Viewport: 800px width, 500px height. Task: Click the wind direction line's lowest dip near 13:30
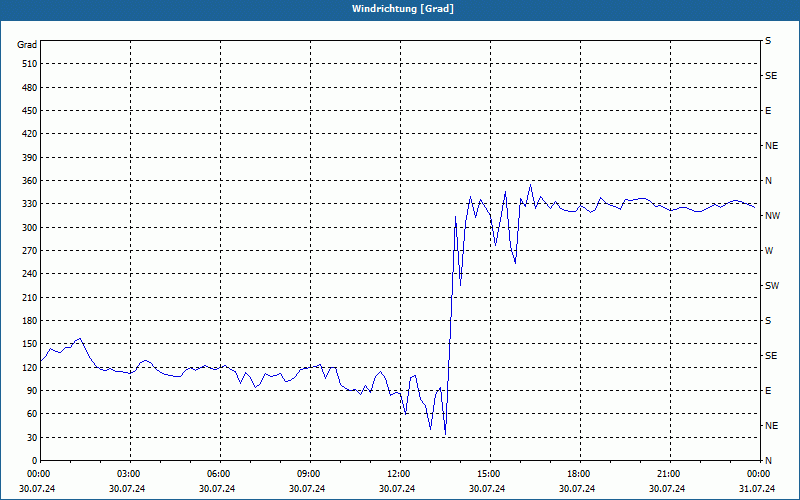pos(445,434)
